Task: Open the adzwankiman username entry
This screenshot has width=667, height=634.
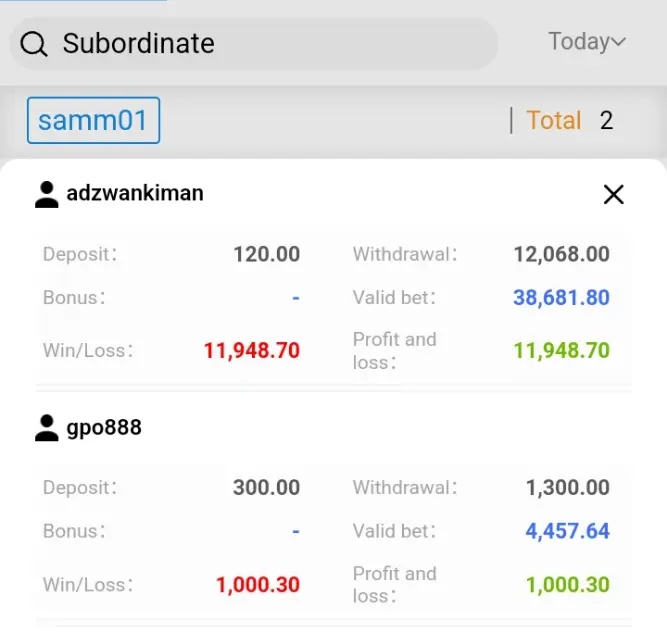Action: pyautogui.click(x=135, y=193)
